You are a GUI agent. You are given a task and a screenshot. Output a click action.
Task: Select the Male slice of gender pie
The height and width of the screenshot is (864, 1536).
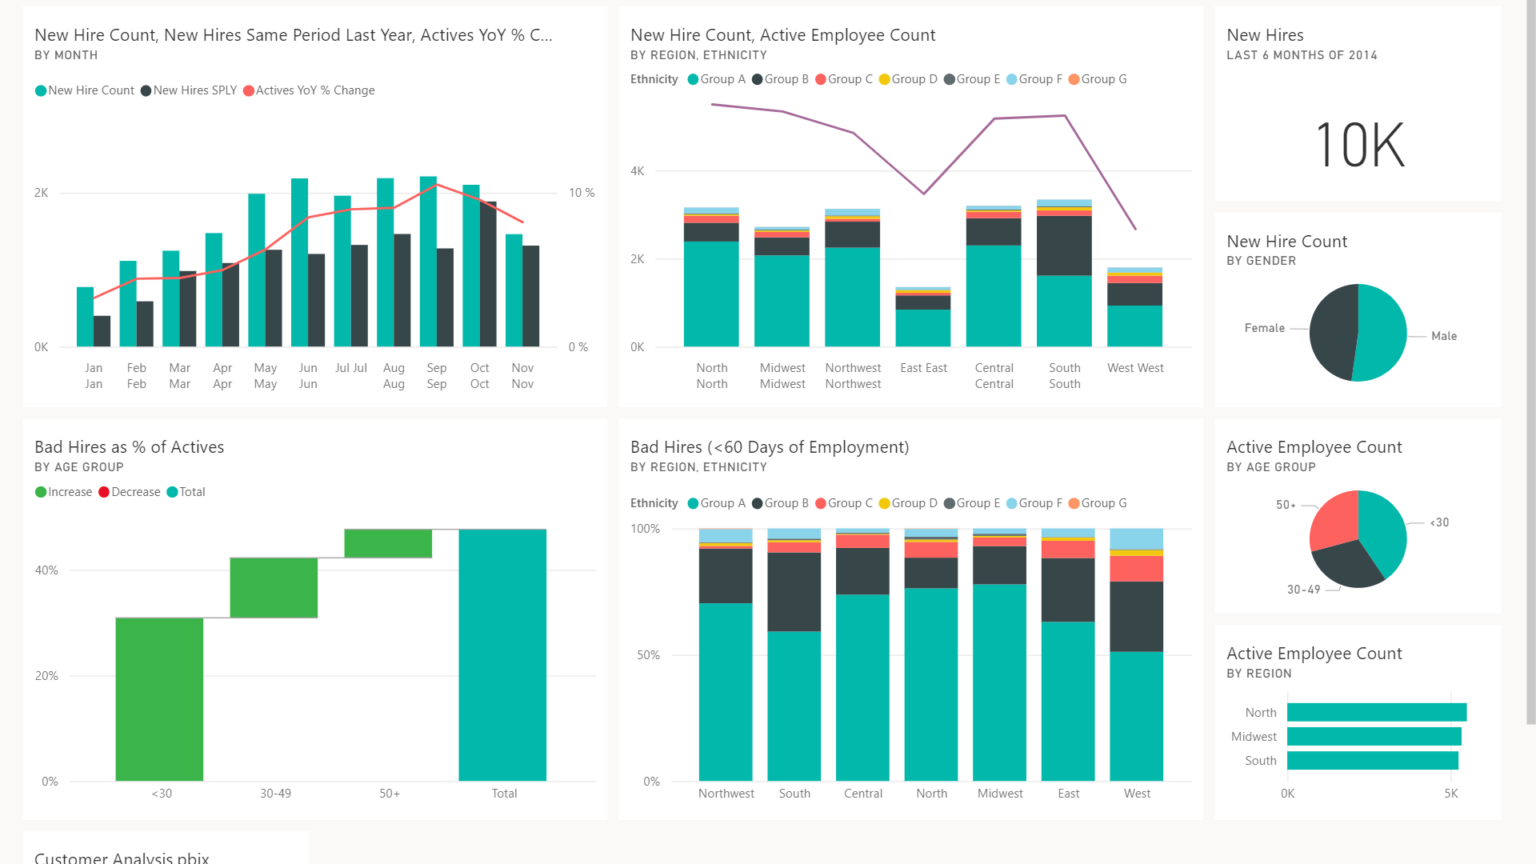pos(1382,332)
